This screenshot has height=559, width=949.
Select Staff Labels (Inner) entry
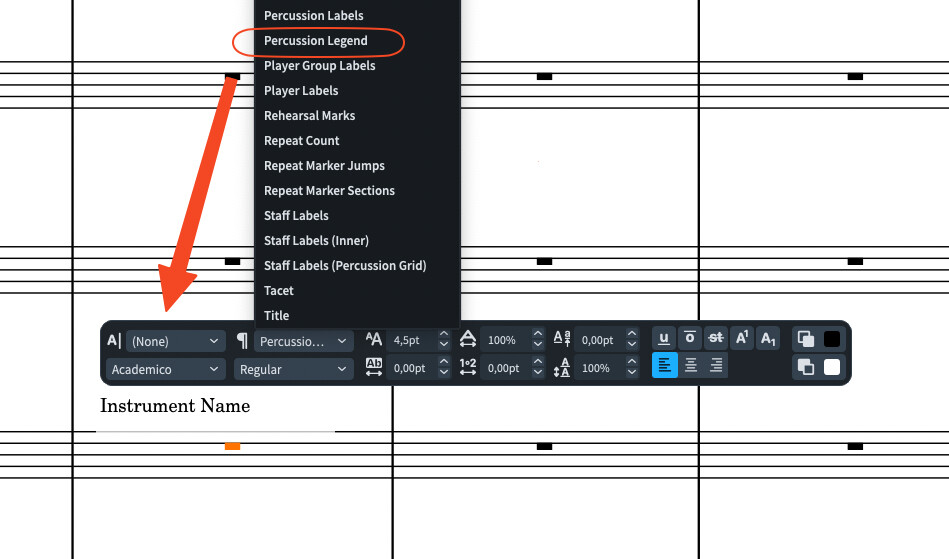click(x=316, y=241)
